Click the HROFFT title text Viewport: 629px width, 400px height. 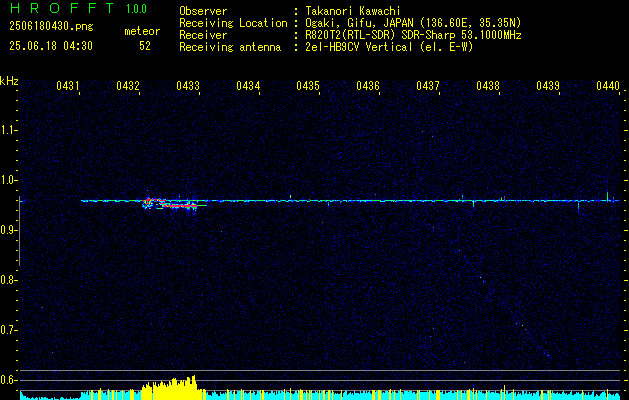(62, 8)
